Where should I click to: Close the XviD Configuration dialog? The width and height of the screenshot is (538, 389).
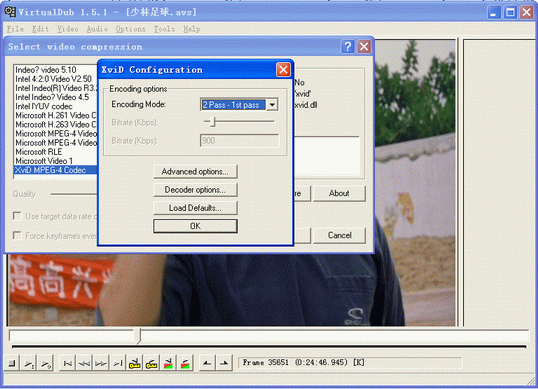pos(283,70)
